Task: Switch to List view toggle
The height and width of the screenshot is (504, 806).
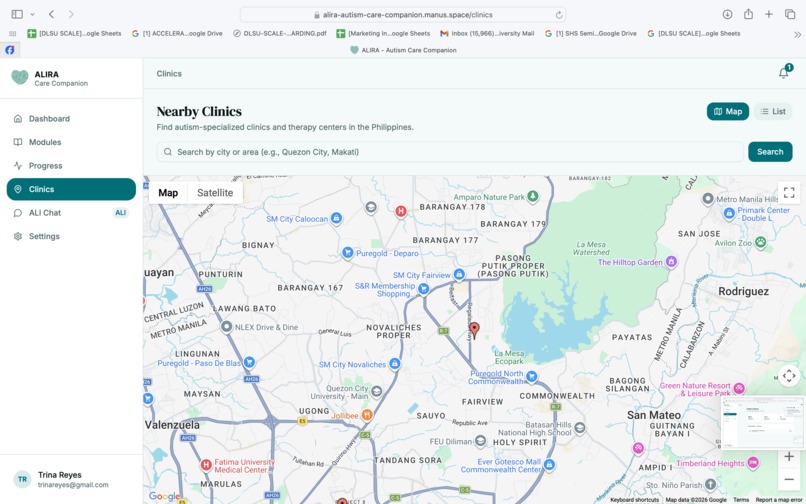Action: (x=773, y=112)
